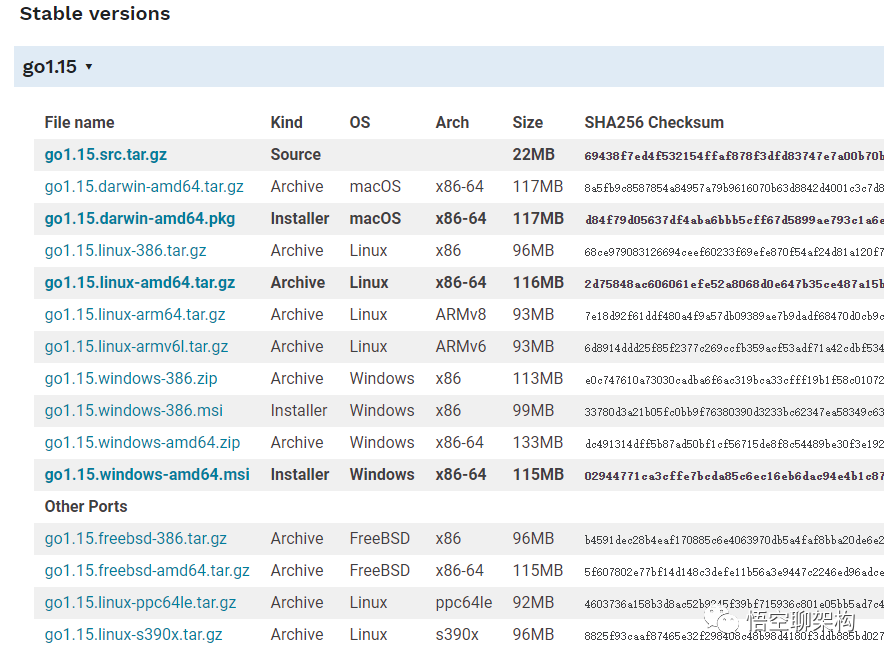
Task: Download go1.15.src.tar.gz source archive
Action: click(x=105, y=154)
